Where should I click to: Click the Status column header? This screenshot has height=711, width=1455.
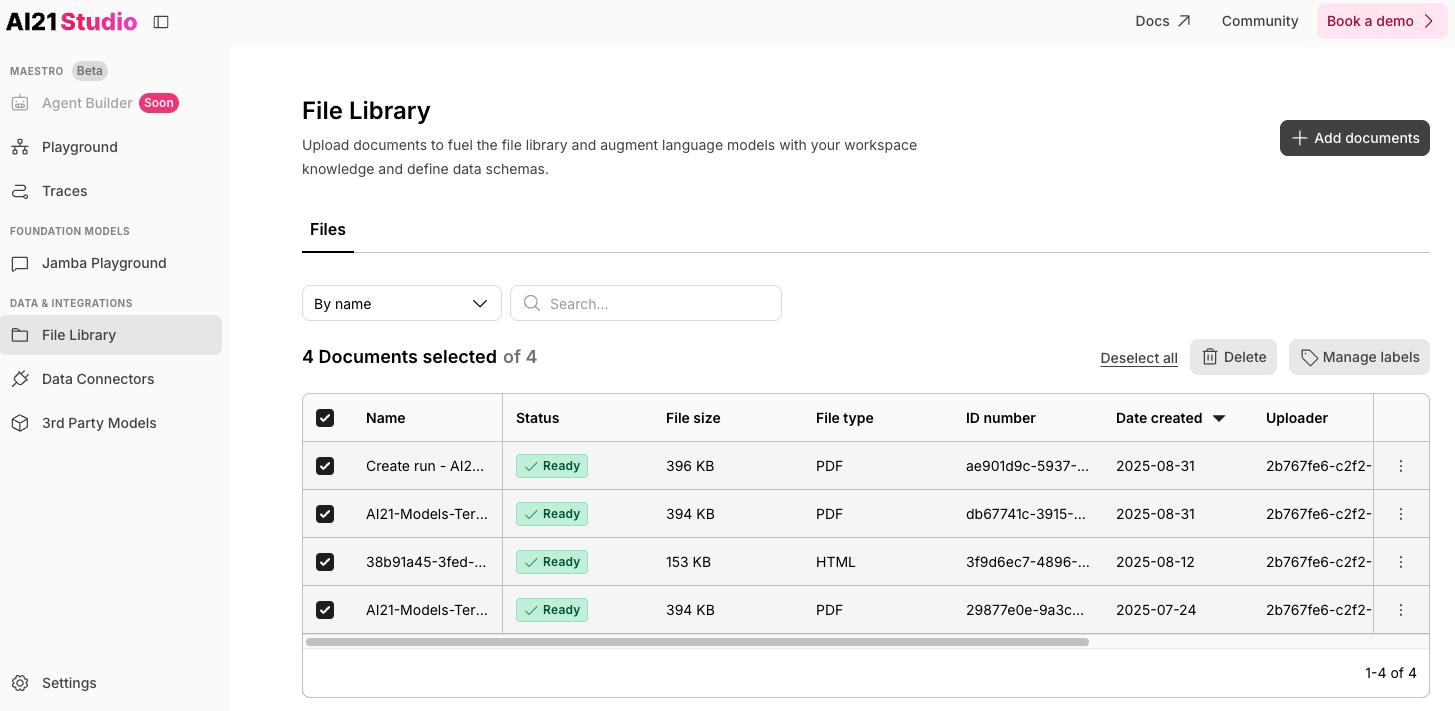tap(537, 418)
